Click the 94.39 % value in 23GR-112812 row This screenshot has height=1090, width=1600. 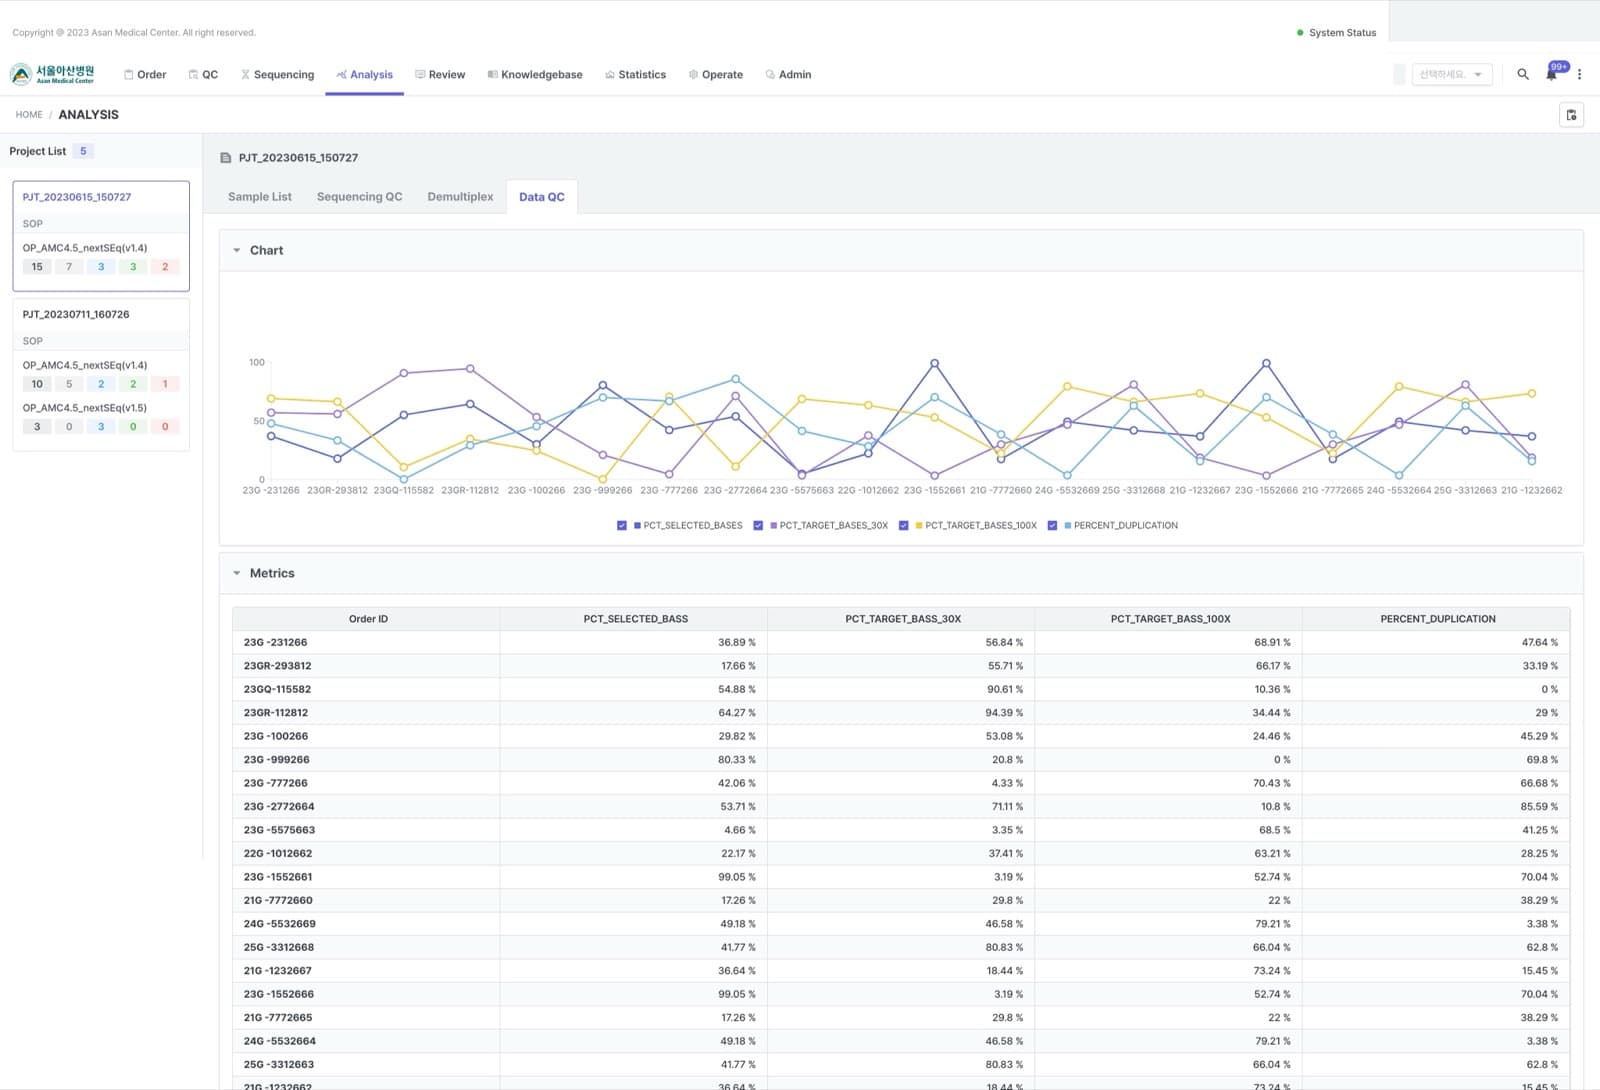[1004, 713]
